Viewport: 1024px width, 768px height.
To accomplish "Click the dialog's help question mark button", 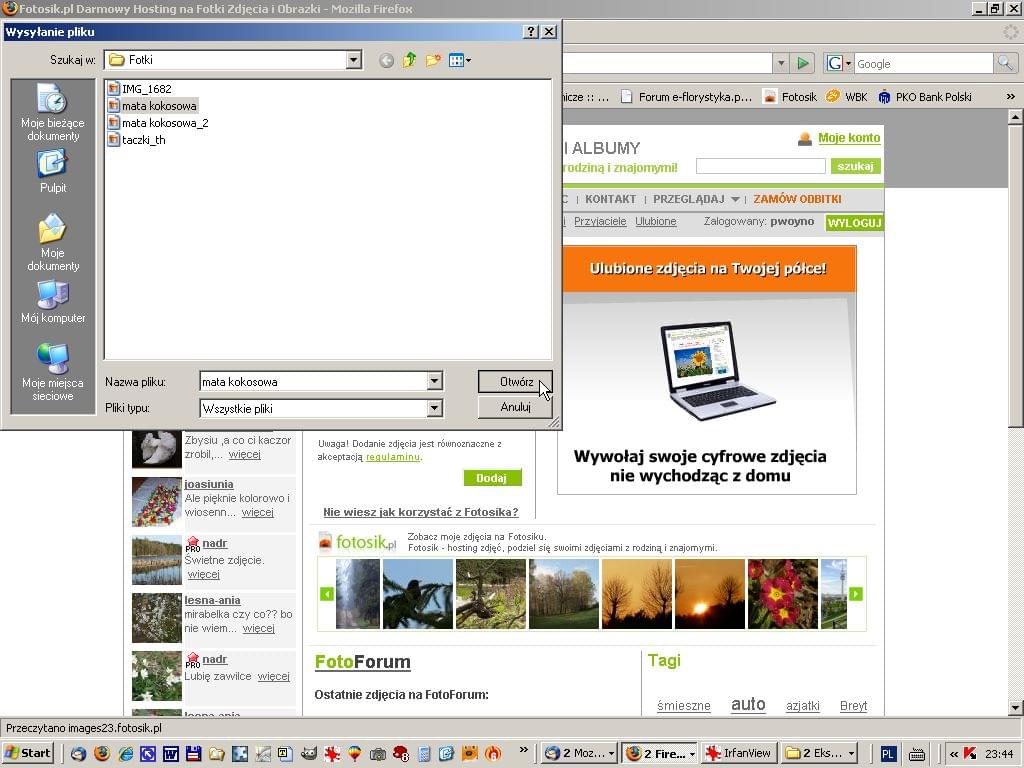I will pos(531,31).
